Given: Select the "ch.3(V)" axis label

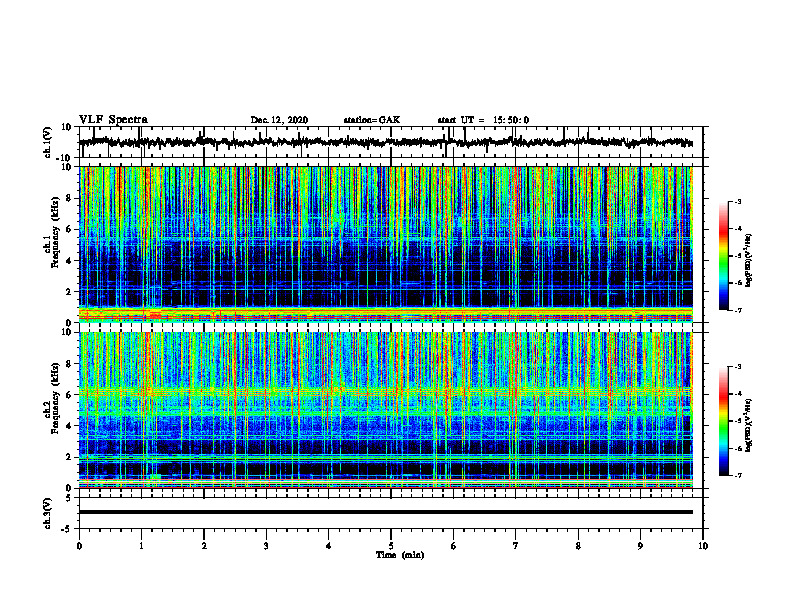Looking at the screenshot, I should 48,513.
